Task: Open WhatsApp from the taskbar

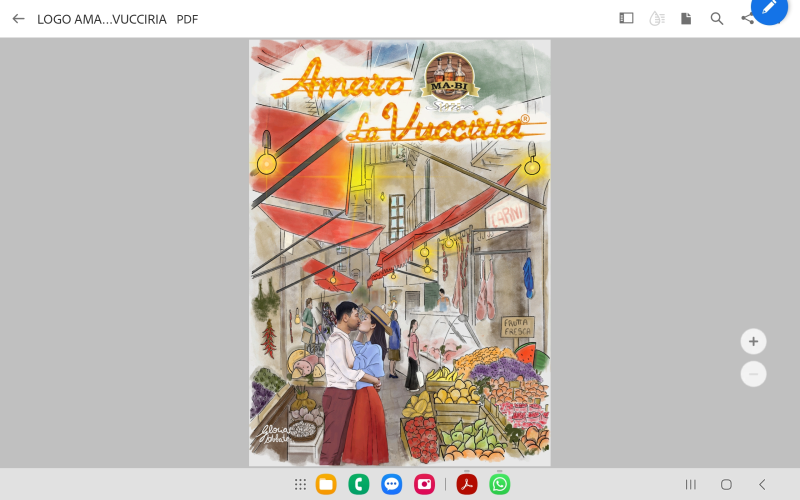Action: [499, 484]
